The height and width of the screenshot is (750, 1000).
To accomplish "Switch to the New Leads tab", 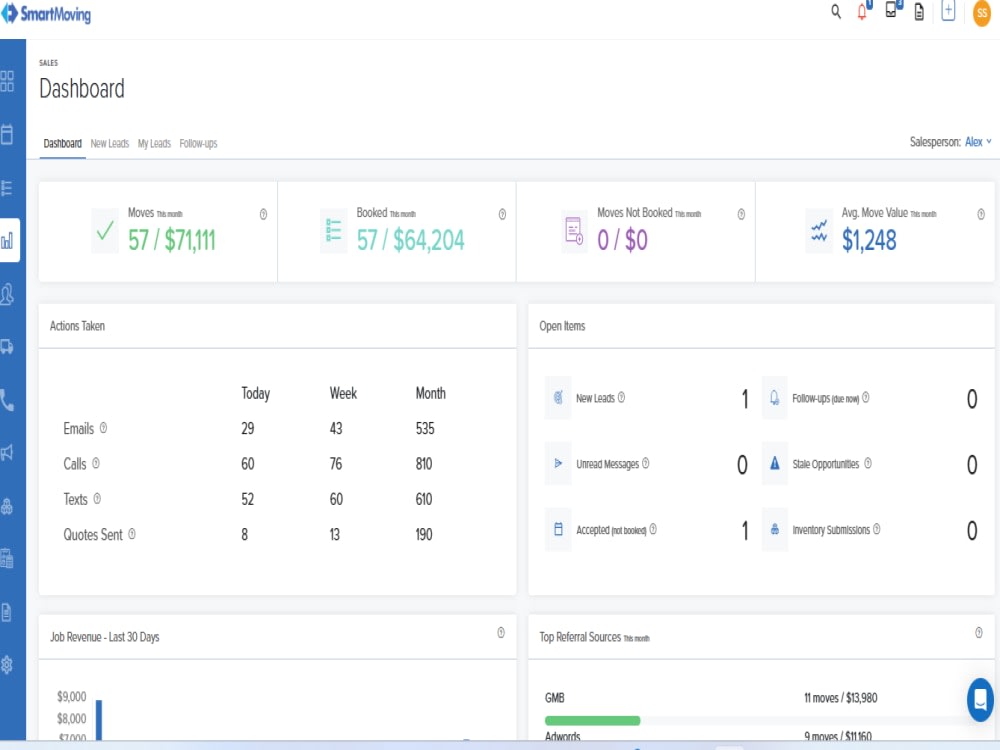I will pos(110,143).
